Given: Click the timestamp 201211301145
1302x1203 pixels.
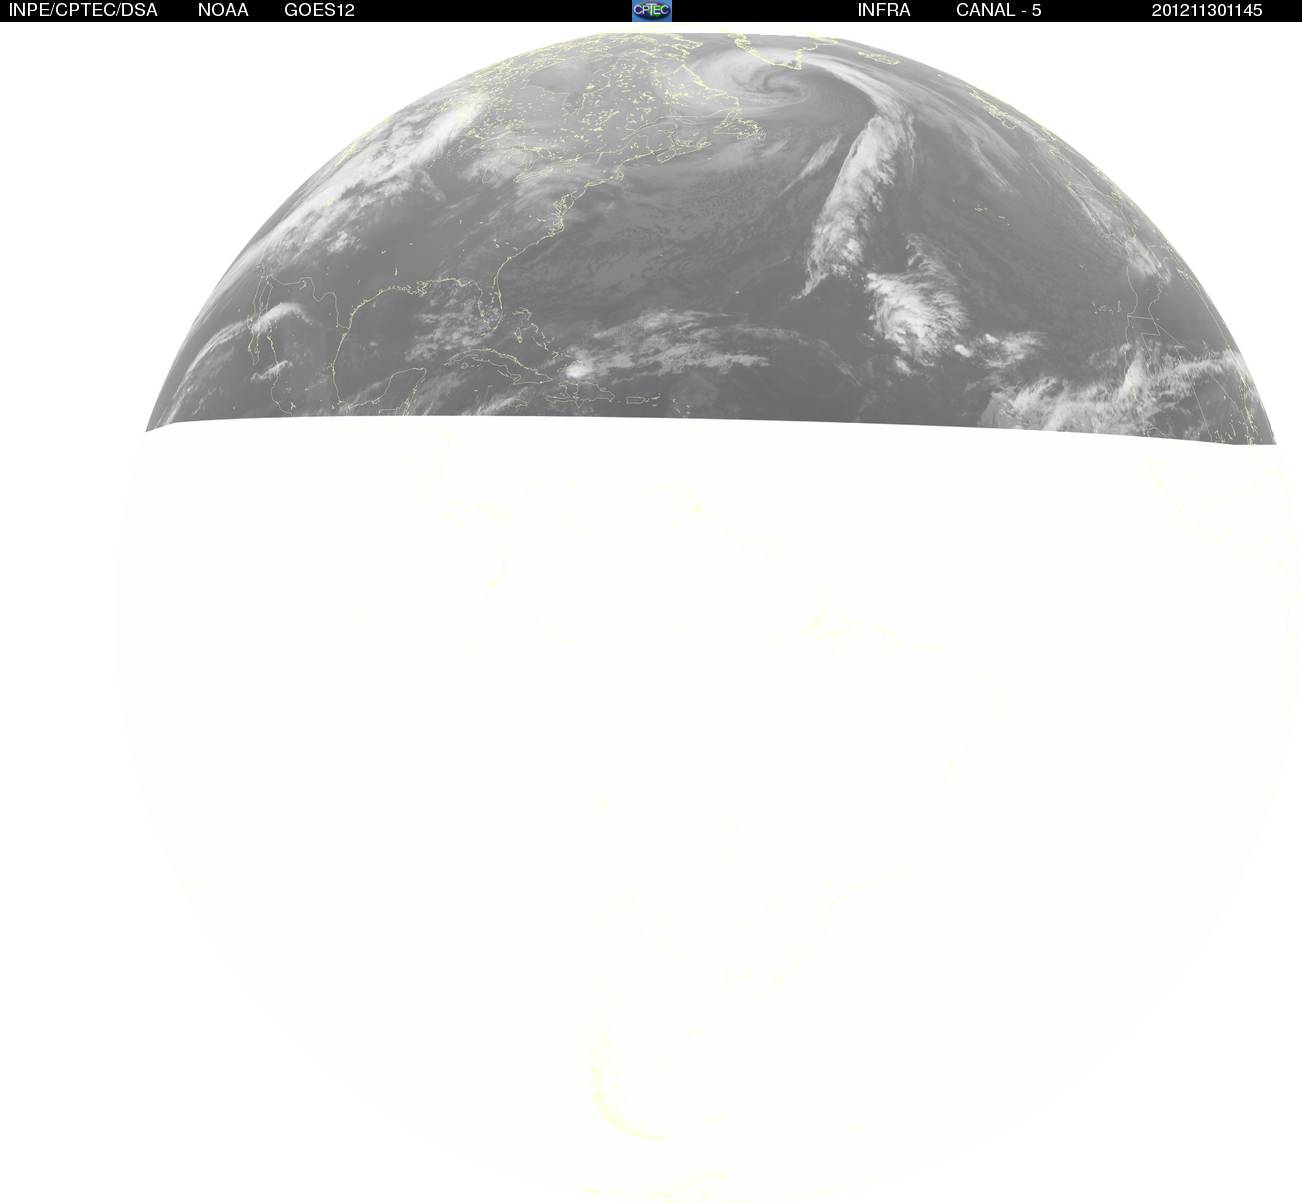Looking at the screenshot, I should (x=1207, y=11).
